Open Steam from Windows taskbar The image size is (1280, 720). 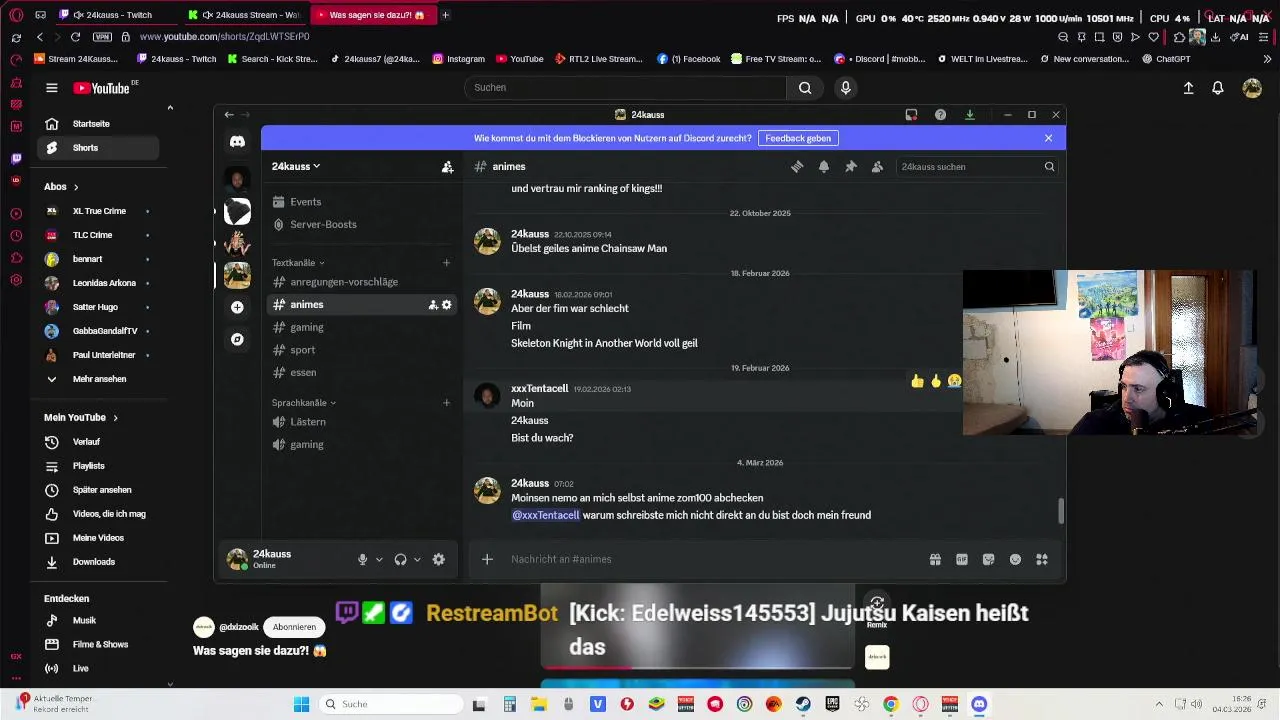click(803, 704)
